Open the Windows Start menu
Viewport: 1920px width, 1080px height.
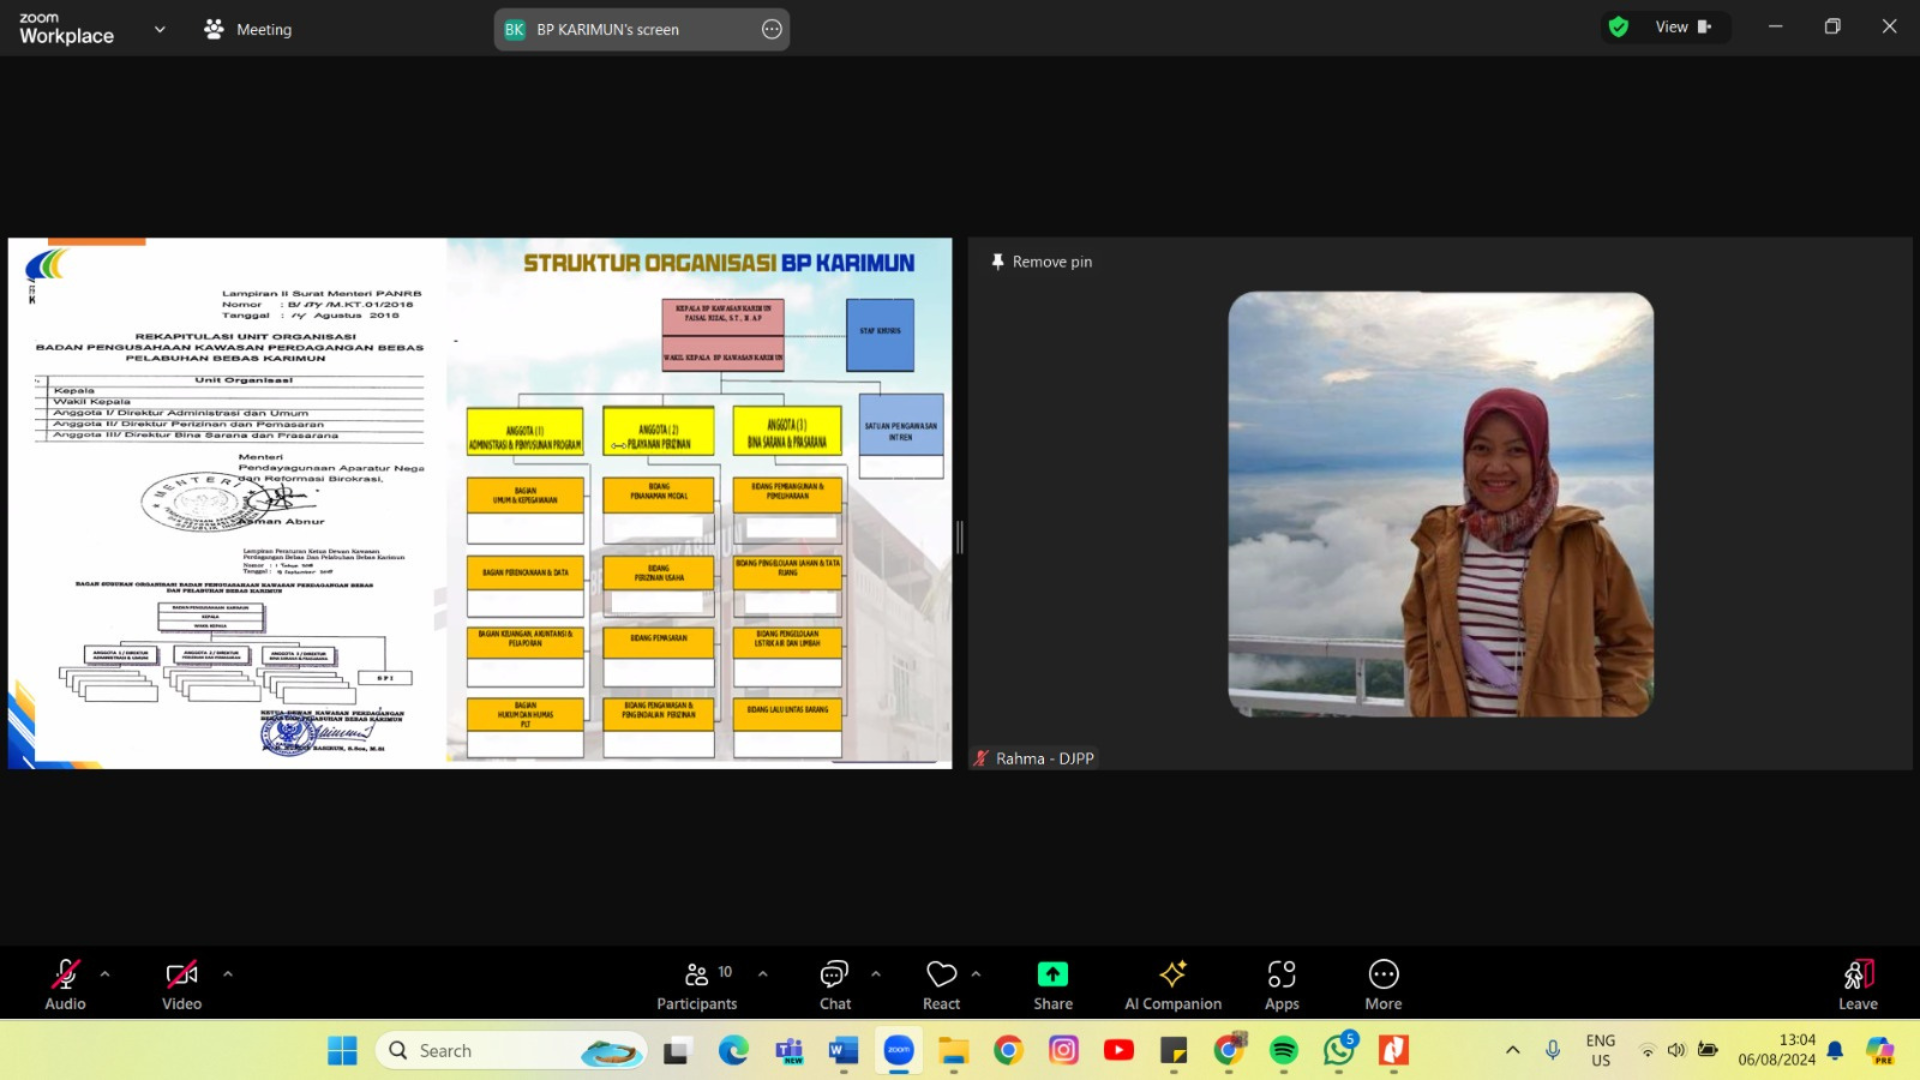[x=342, y=1050]
